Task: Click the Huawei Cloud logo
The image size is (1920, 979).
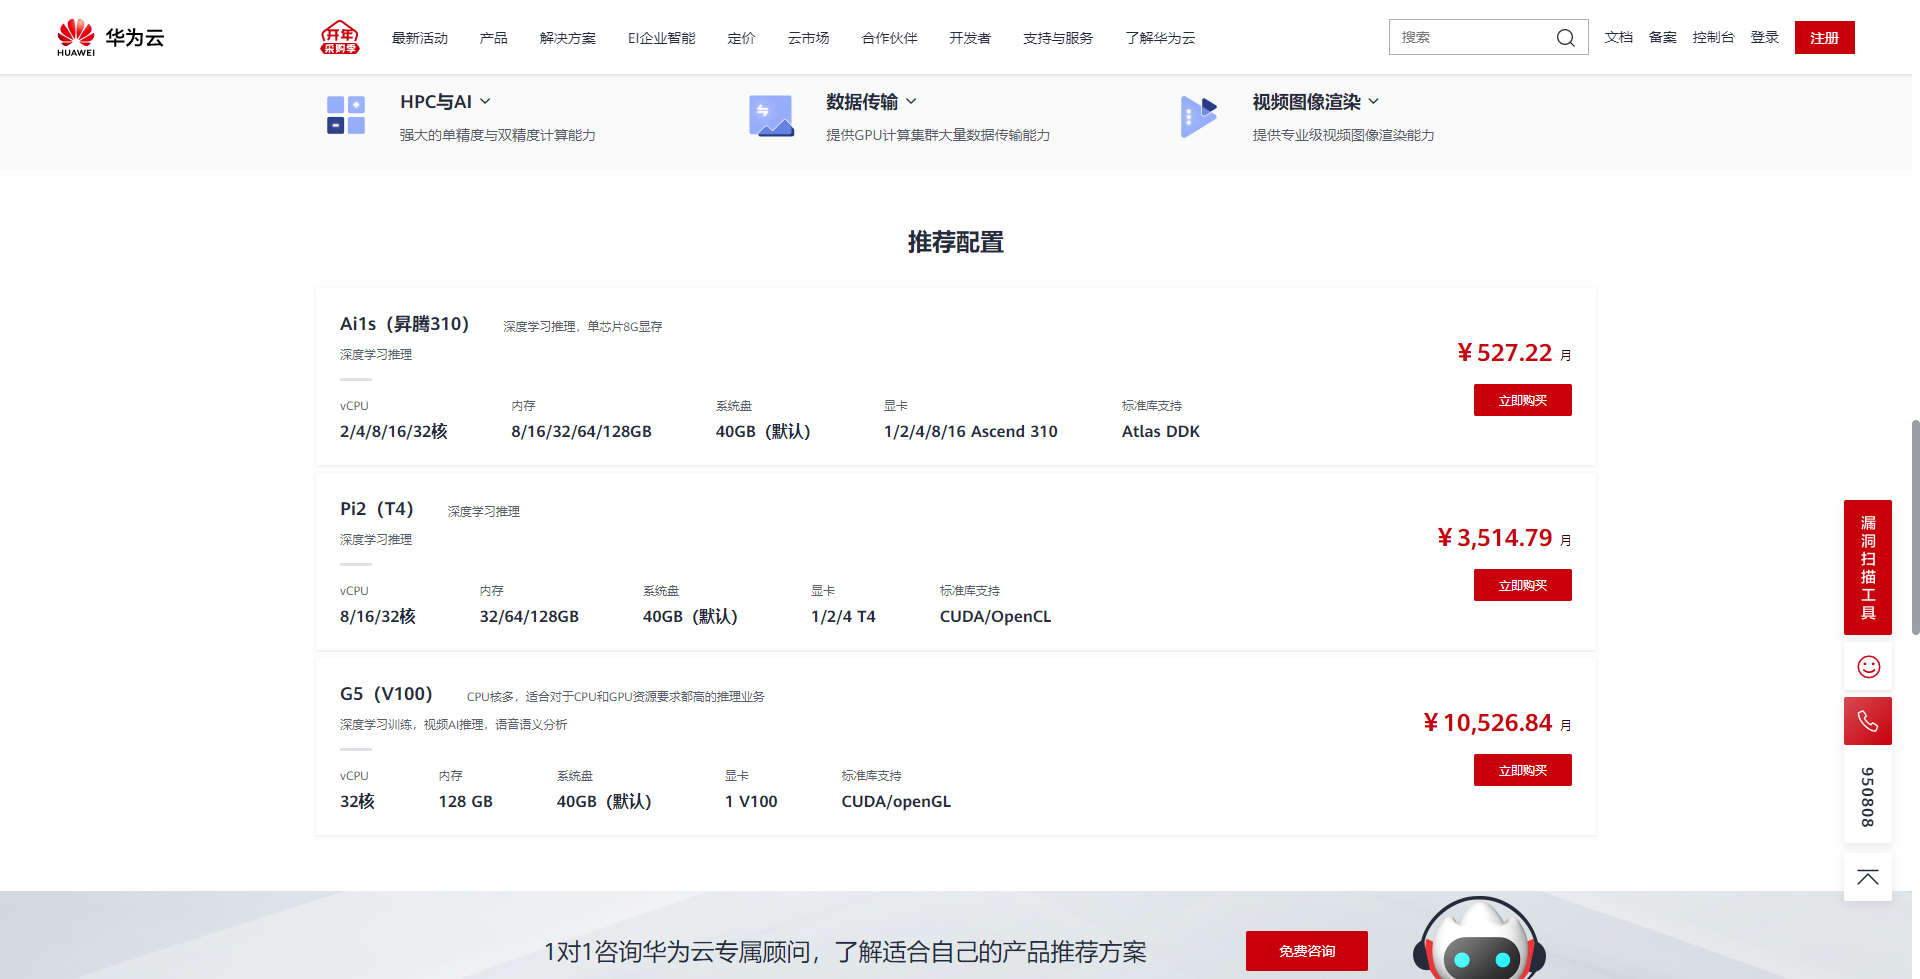Action: coord(110,38)
